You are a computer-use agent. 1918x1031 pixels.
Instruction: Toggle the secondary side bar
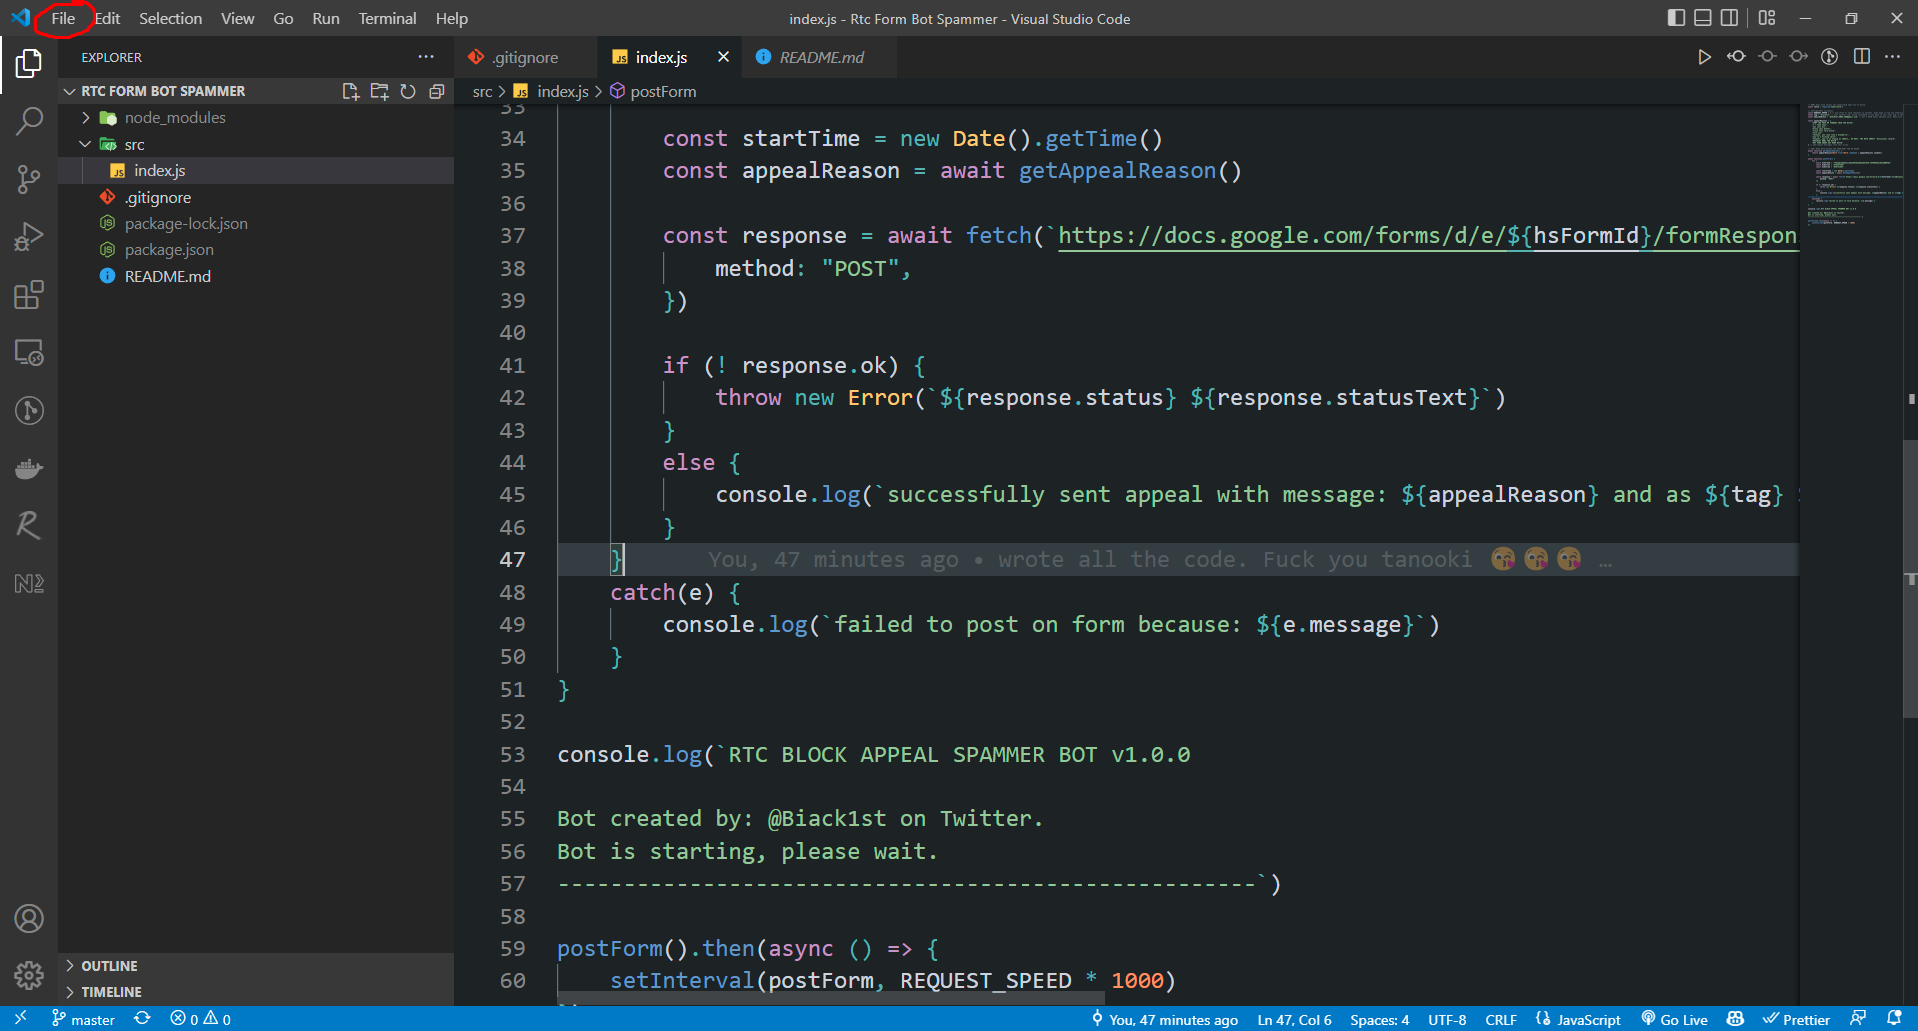click(x=1731, y=17)
